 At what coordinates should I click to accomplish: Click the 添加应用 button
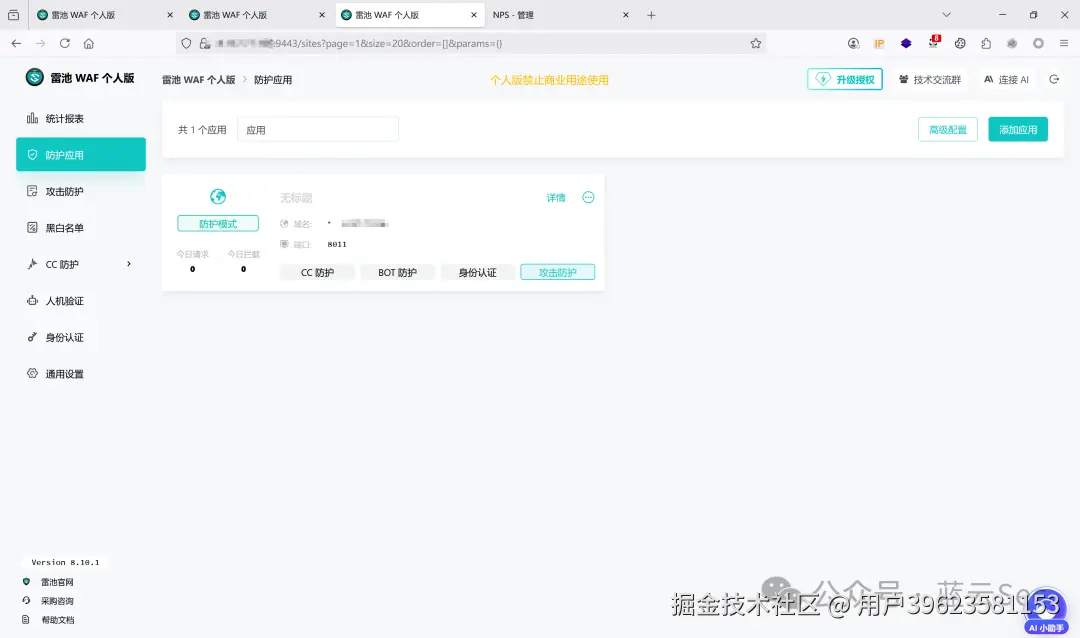[x=1018, y=130]
